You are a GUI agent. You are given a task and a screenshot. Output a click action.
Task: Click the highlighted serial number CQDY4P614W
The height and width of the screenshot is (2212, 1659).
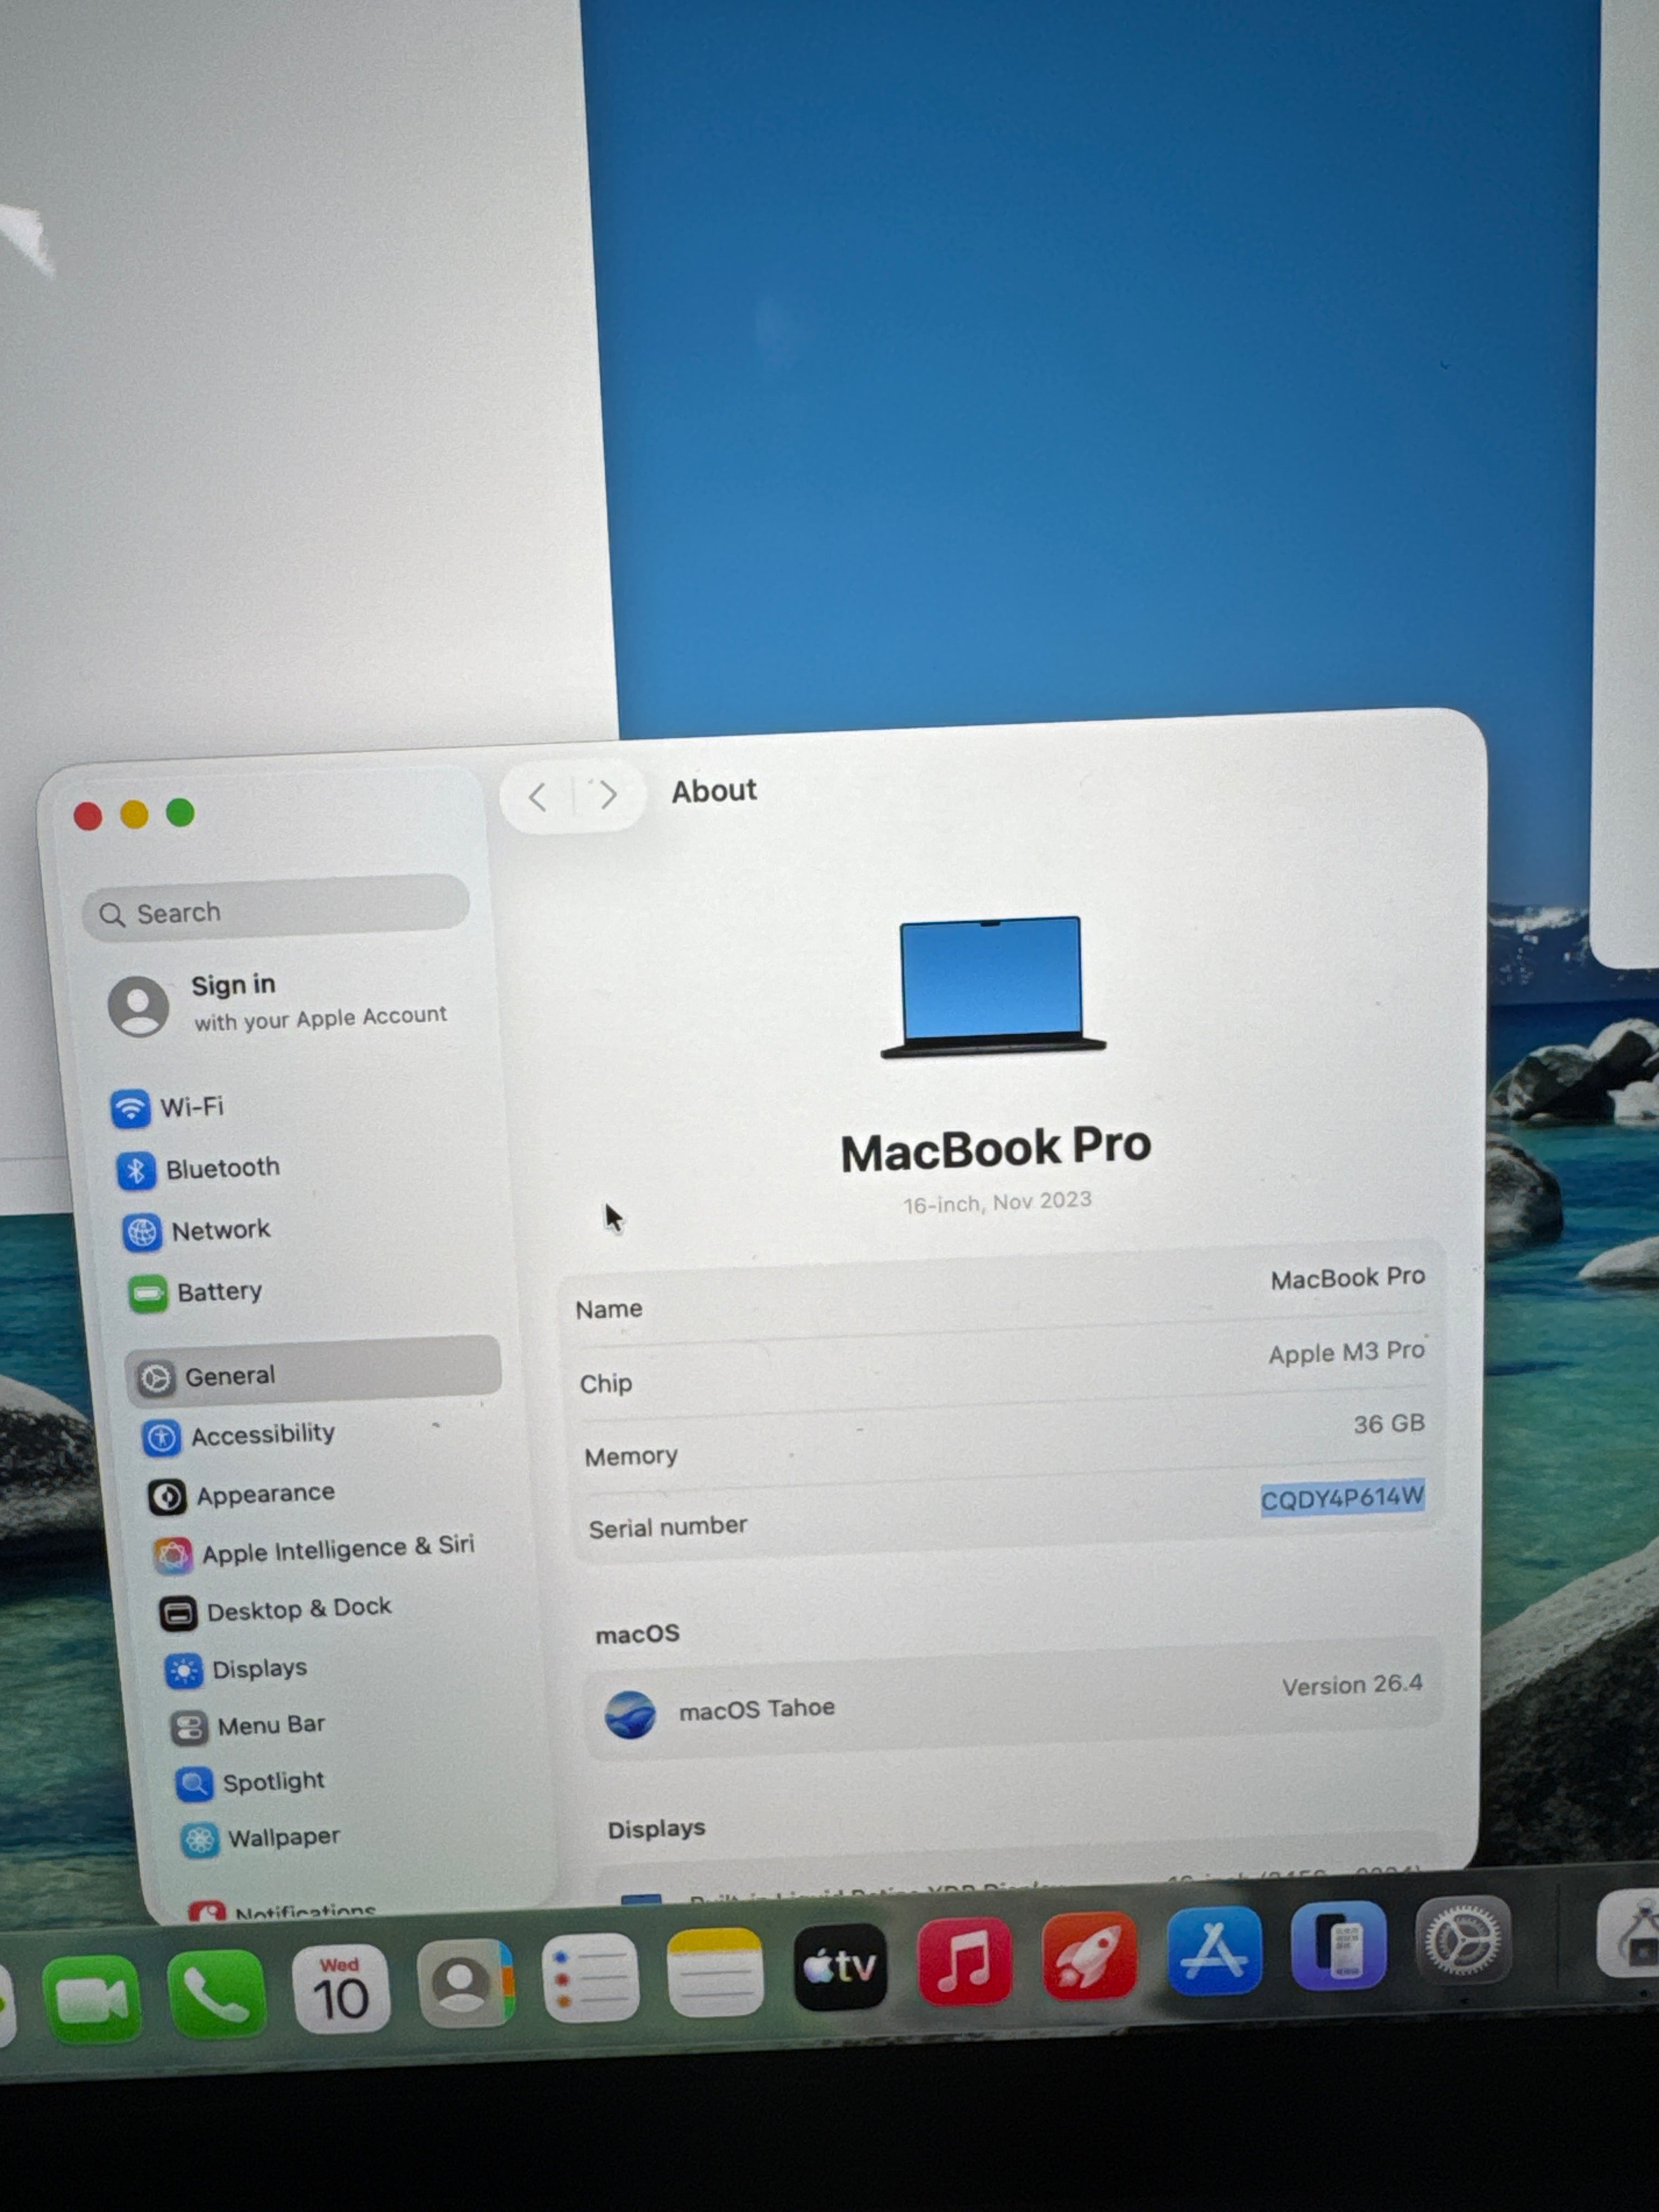(1342, 1497)
